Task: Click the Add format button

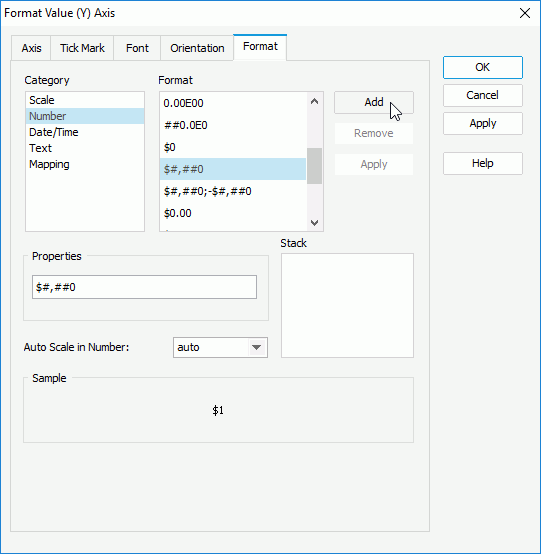Action: 374,102
